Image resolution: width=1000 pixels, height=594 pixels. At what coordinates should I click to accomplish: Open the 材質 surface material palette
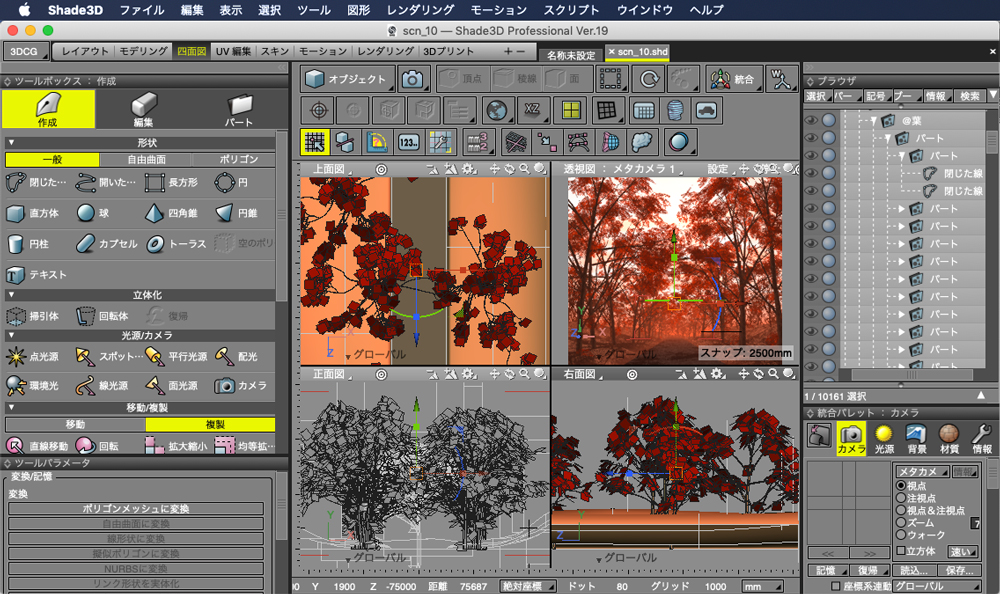point(949,439)
